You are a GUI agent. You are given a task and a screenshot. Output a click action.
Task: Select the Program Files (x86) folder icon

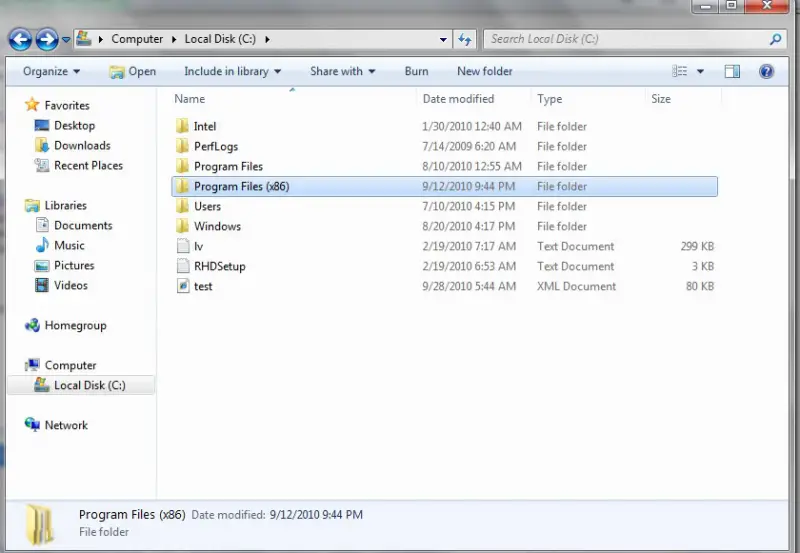coord(182,186)
